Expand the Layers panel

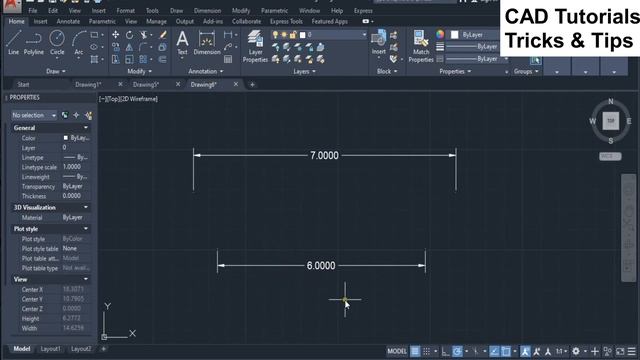[x=304, y=71]
